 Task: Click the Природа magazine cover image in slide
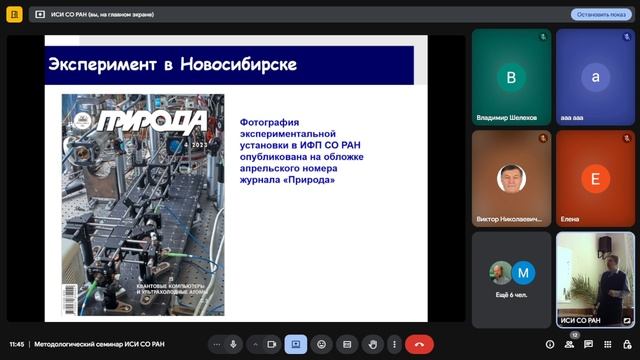(143, 205)
